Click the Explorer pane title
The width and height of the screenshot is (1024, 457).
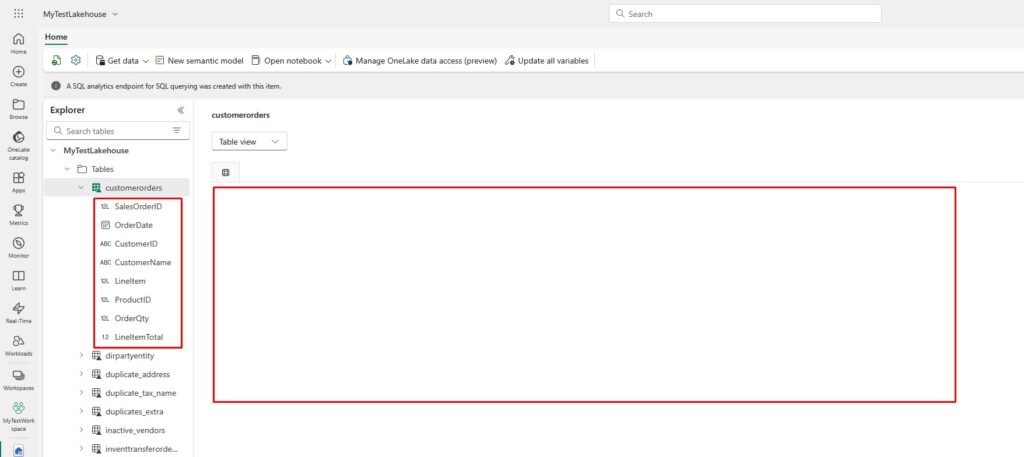click(x=67, y=110)
